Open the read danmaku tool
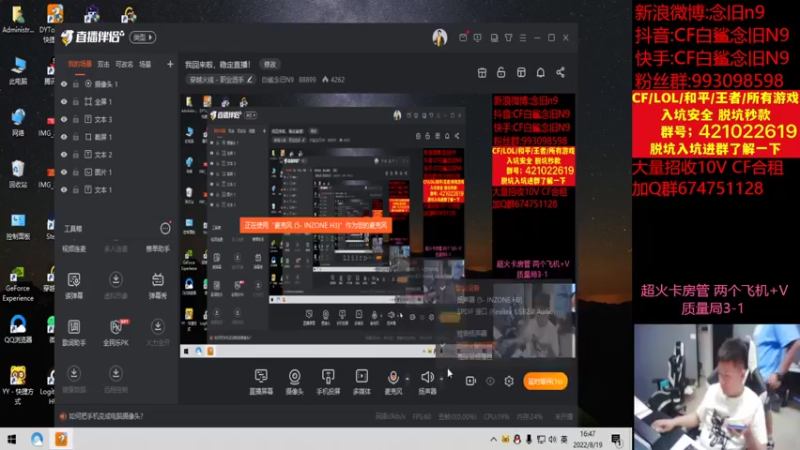 (x=74, y=285)
